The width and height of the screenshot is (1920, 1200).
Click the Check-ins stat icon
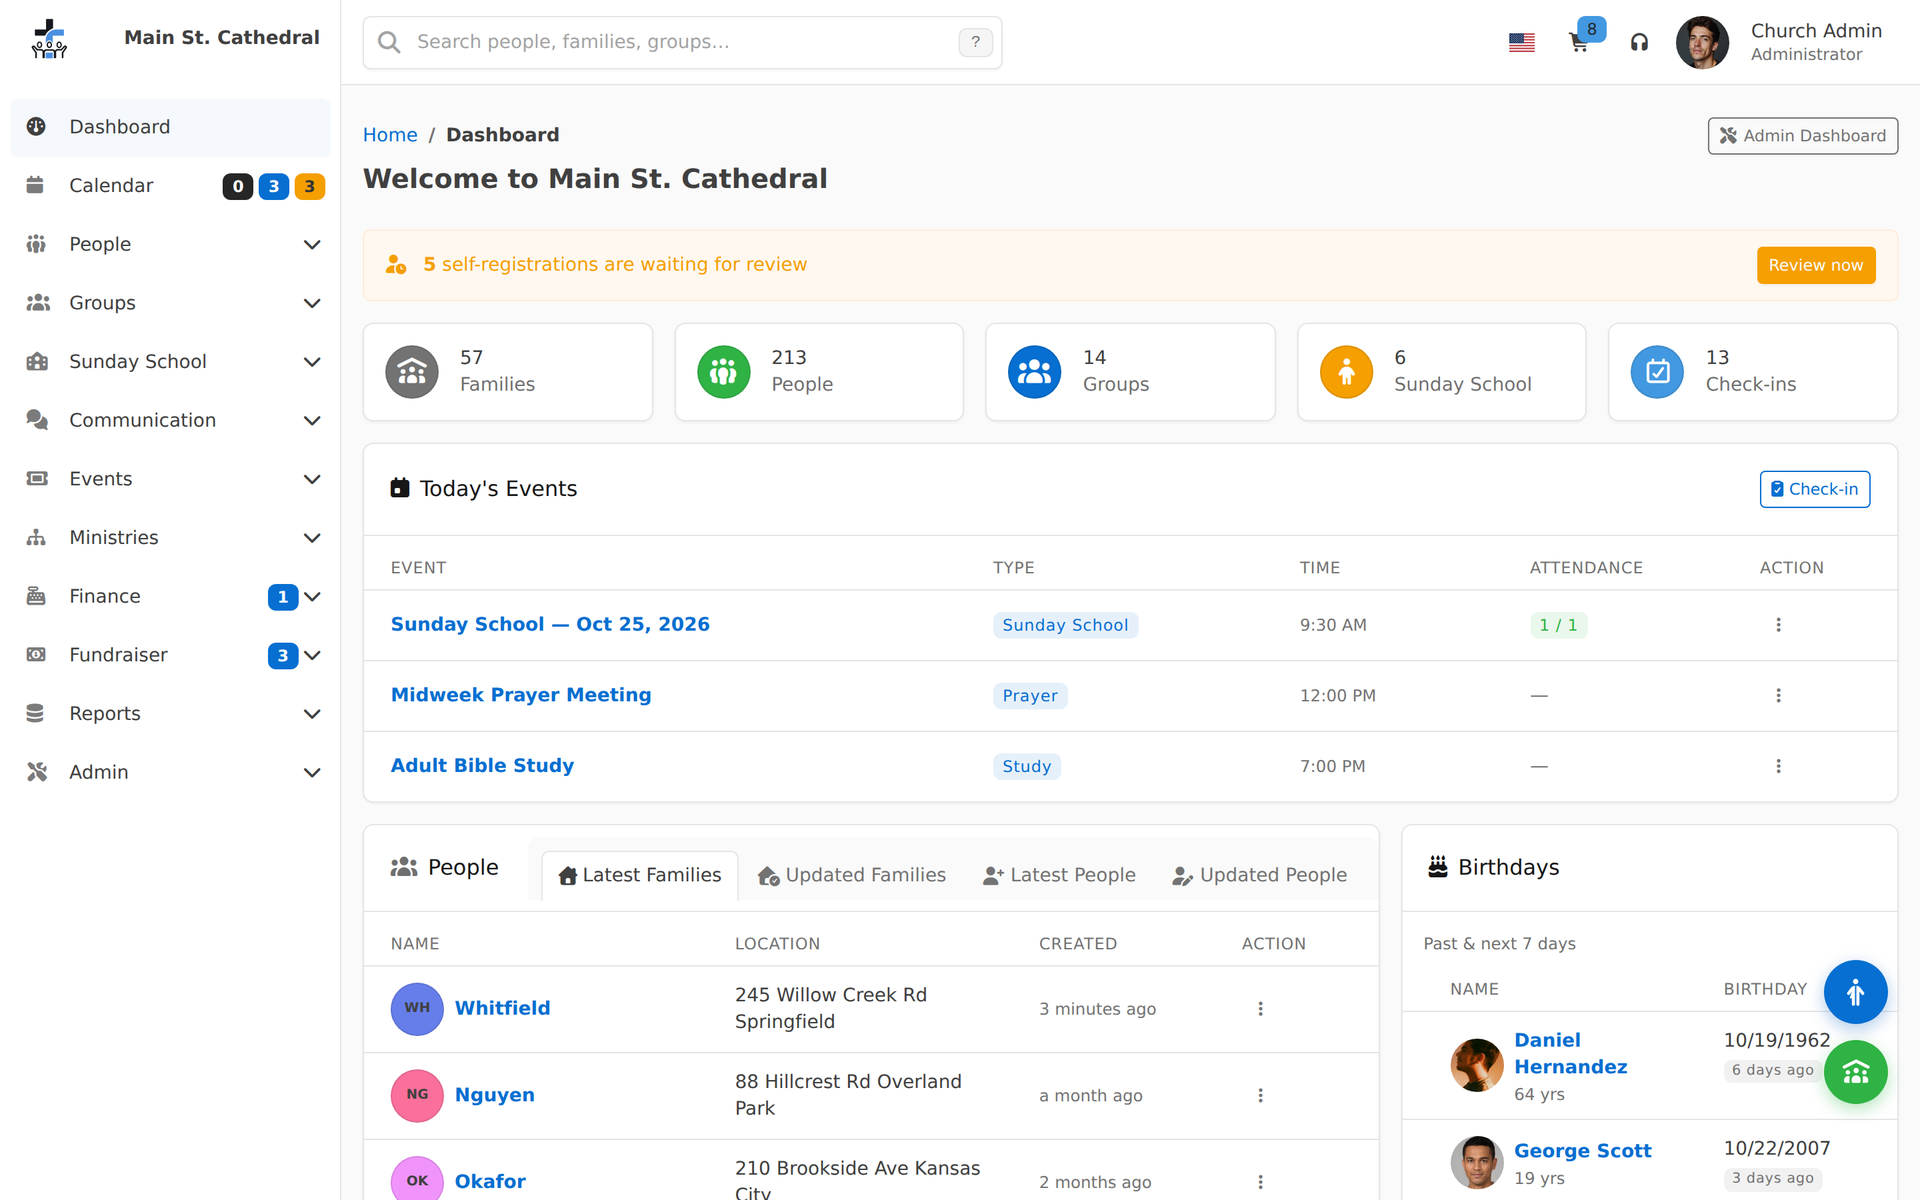coord(1657,372)
